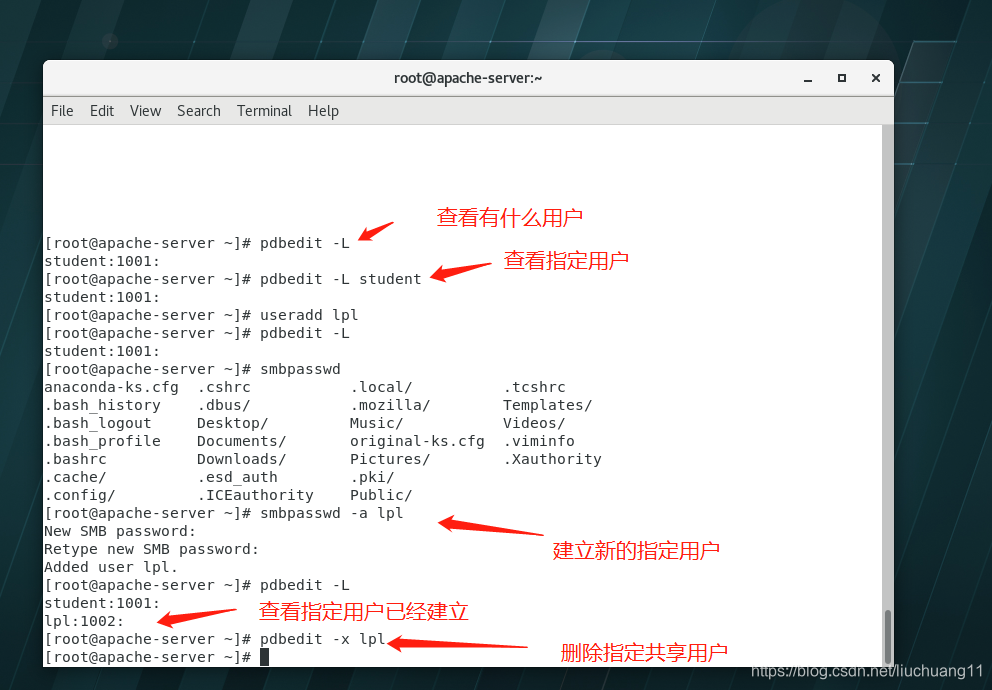Open the View menu
This screenshot has height=690, width=992.
(146, 111)
